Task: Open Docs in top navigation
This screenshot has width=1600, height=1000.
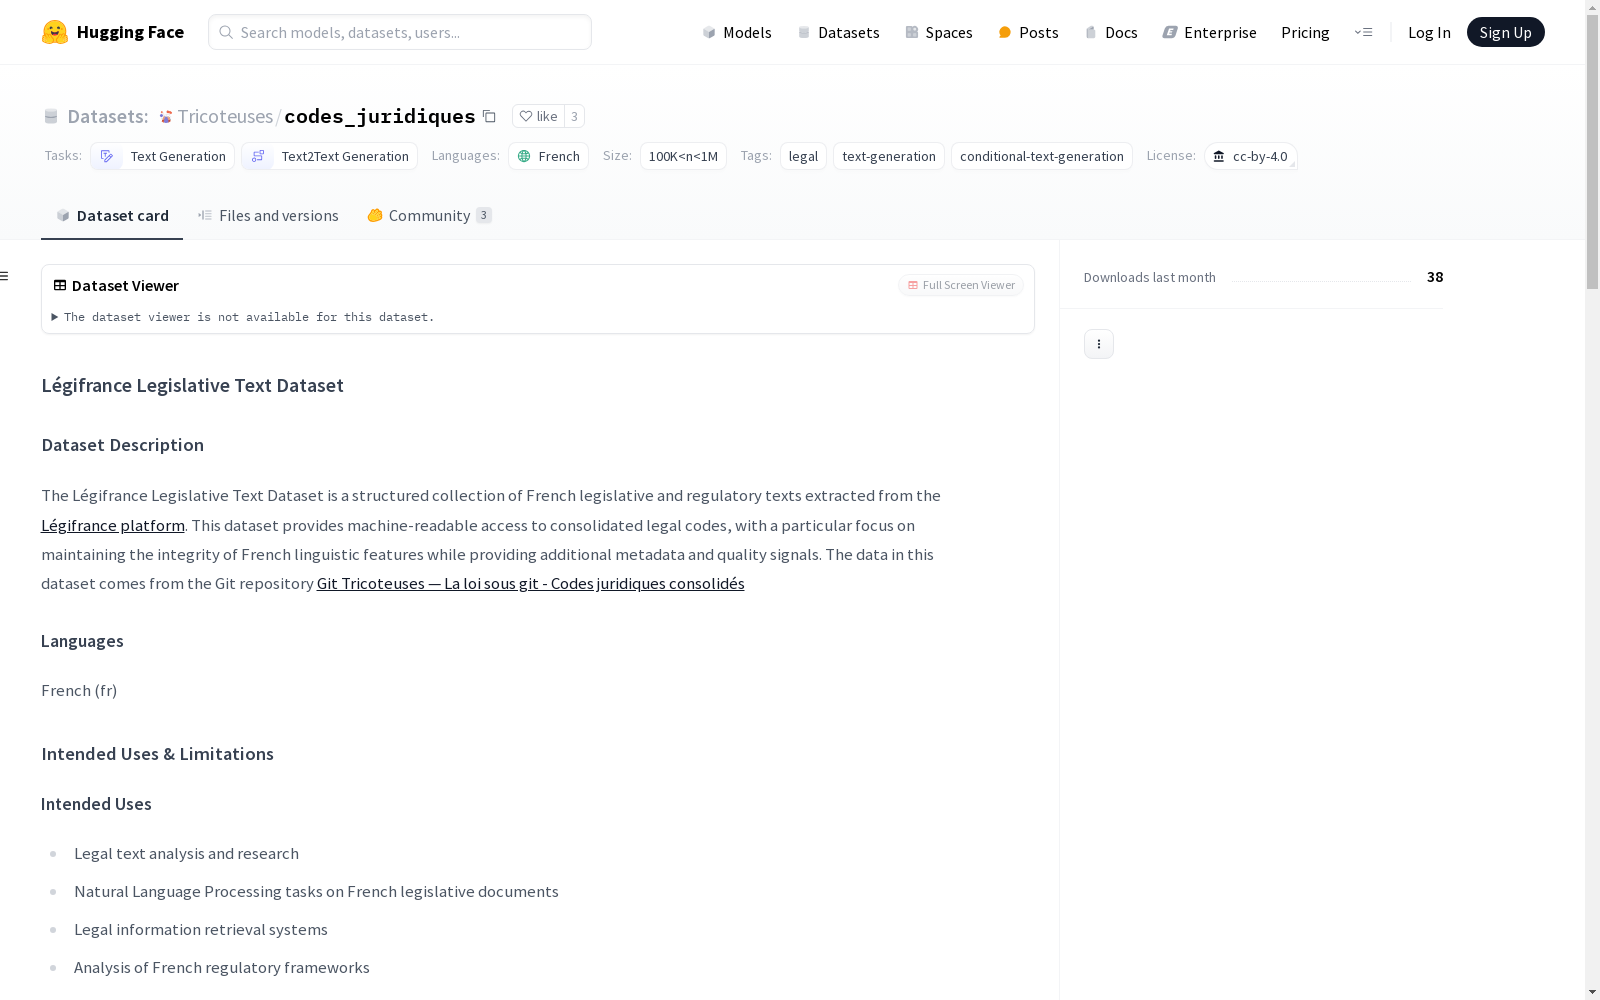Action: pos(1111,32)
